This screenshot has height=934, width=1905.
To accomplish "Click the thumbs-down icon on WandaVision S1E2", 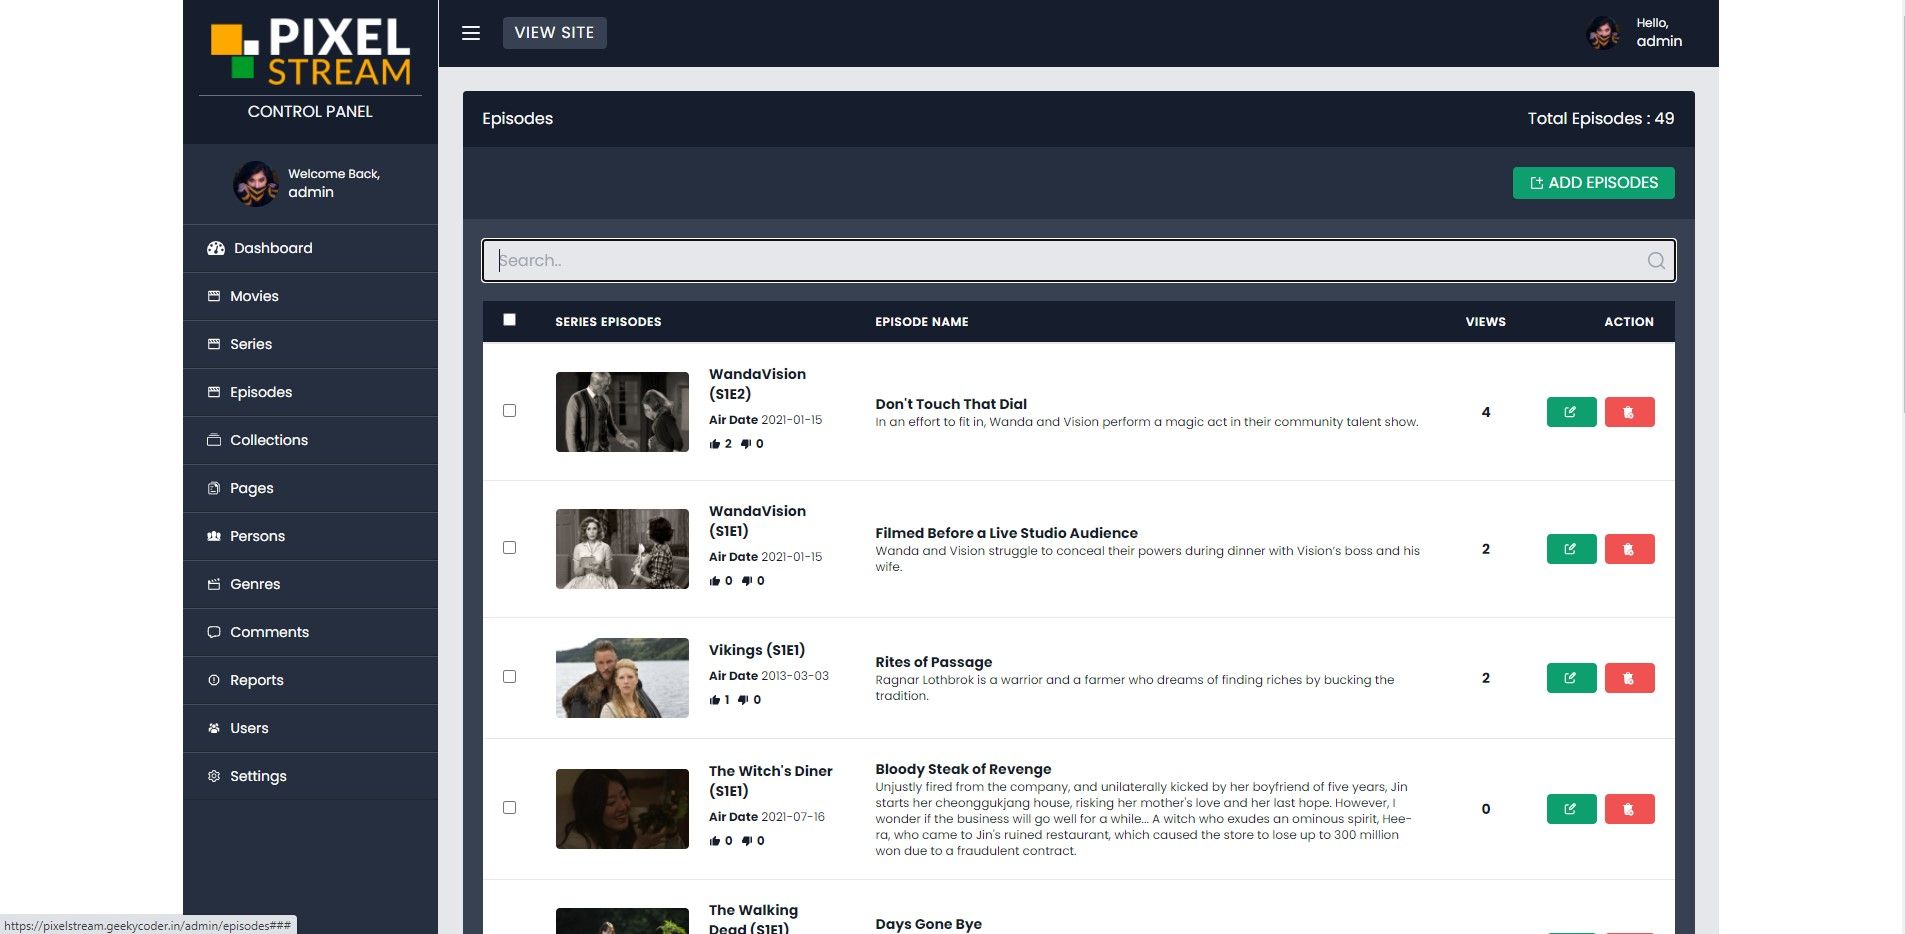I will [746, 444].
